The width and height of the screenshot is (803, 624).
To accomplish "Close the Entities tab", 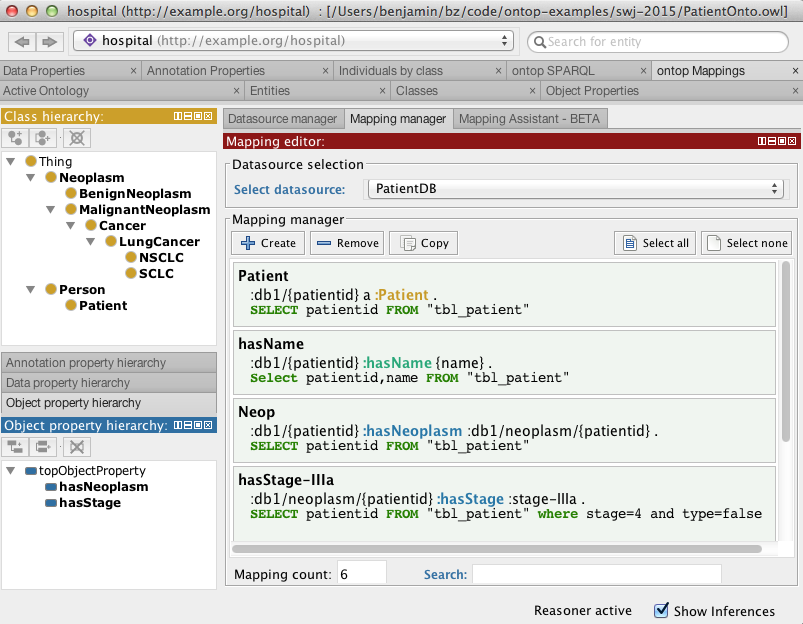I will tap(382, 91).
